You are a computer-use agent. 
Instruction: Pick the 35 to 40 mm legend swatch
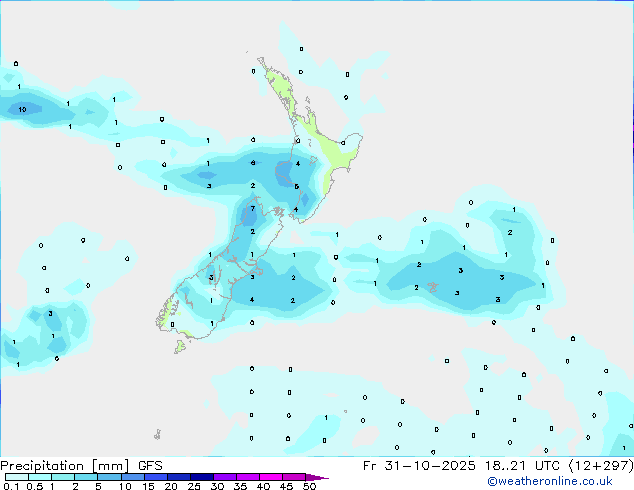248,477
